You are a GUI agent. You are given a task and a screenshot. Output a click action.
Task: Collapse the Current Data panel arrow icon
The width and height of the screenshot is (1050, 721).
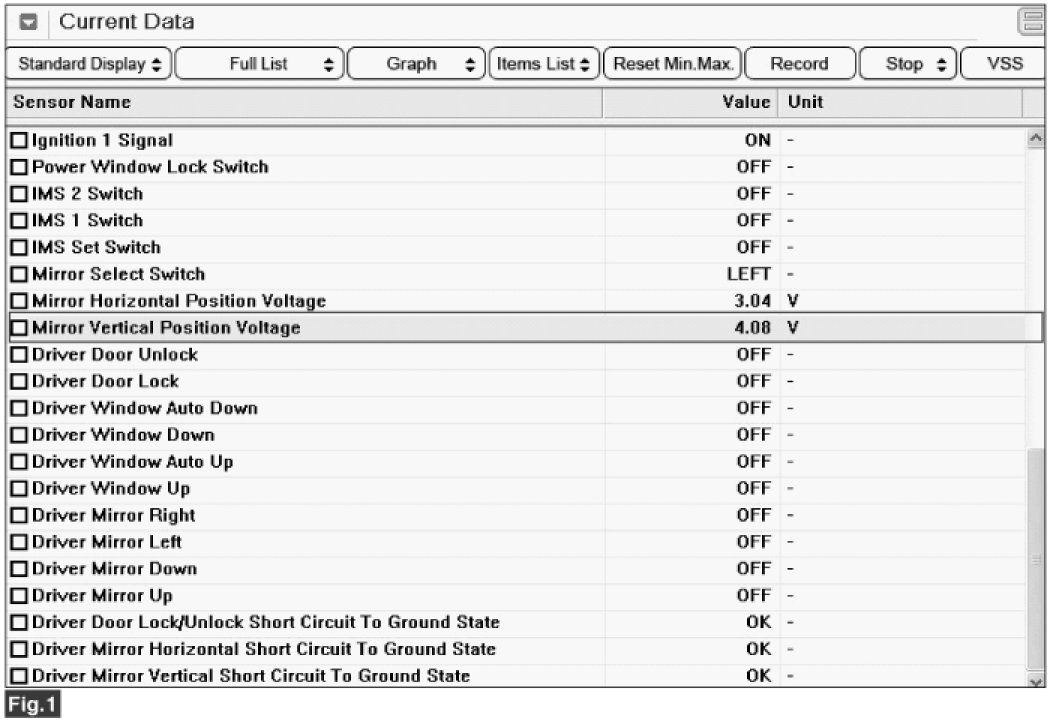pos(29,22)
